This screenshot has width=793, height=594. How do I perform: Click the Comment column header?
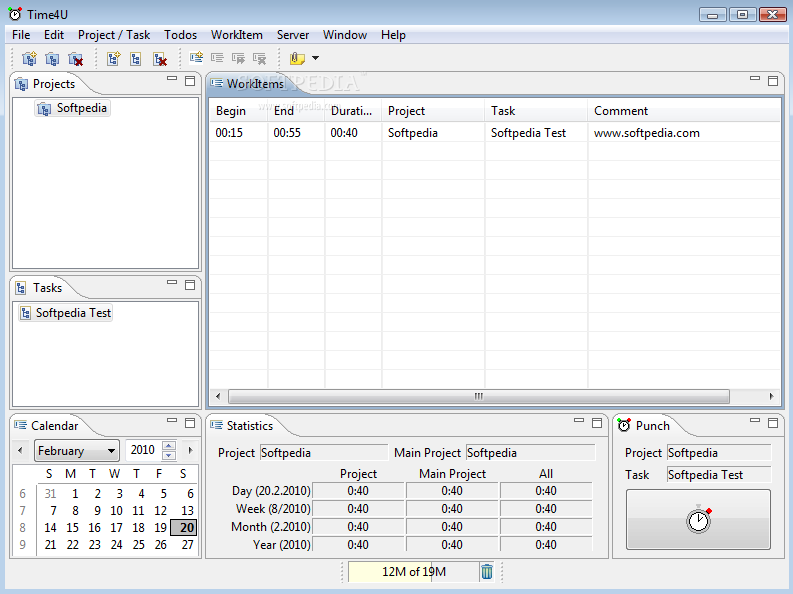click(684, 111)
